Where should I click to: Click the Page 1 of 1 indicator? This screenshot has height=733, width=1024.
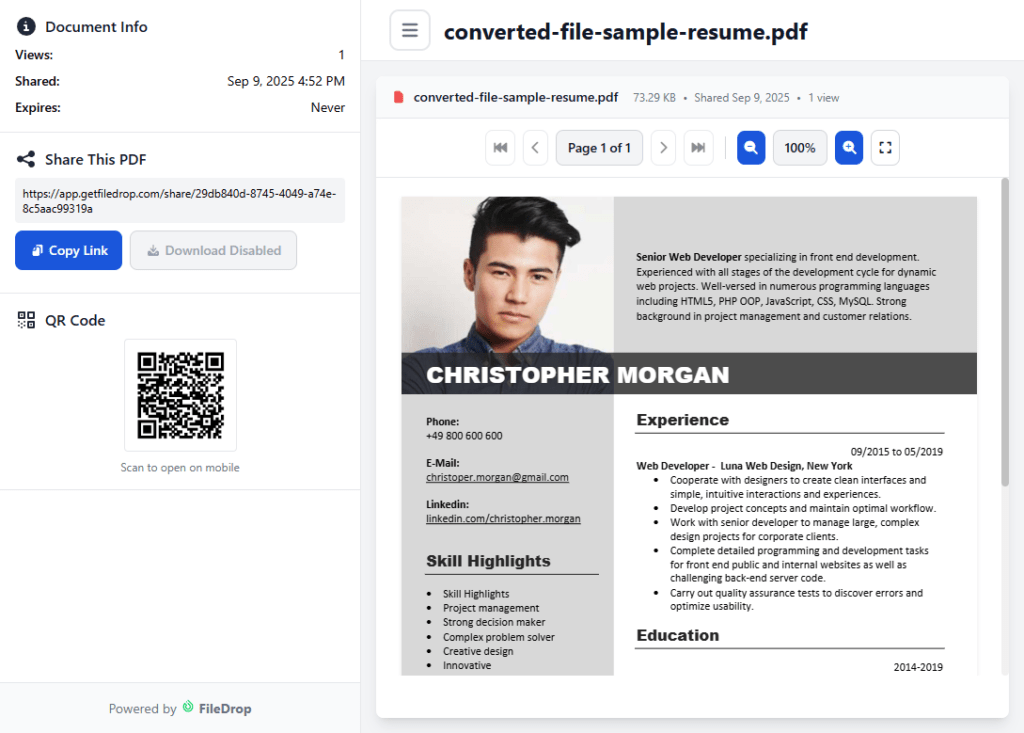(599, 148)
